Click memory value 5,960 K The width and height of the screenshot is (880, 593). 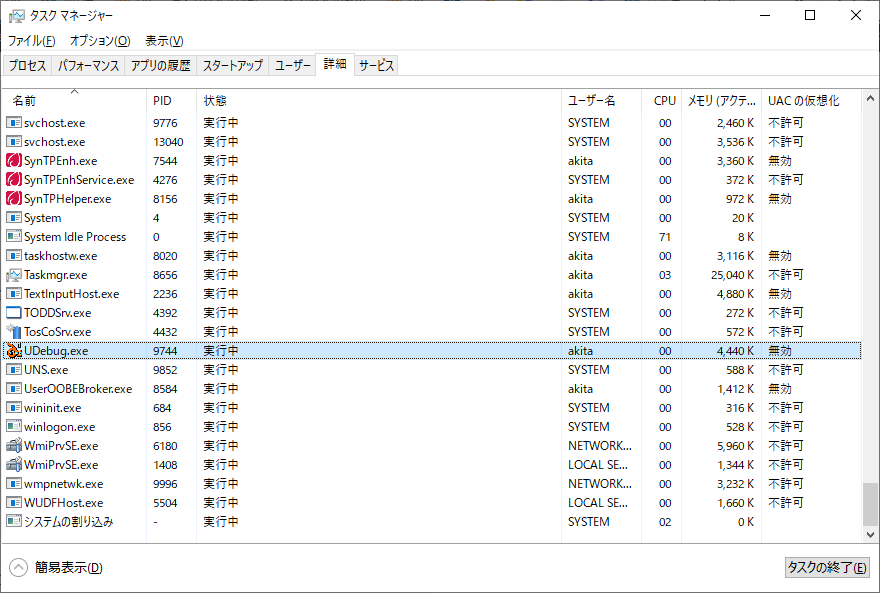[x=735, y=445]
